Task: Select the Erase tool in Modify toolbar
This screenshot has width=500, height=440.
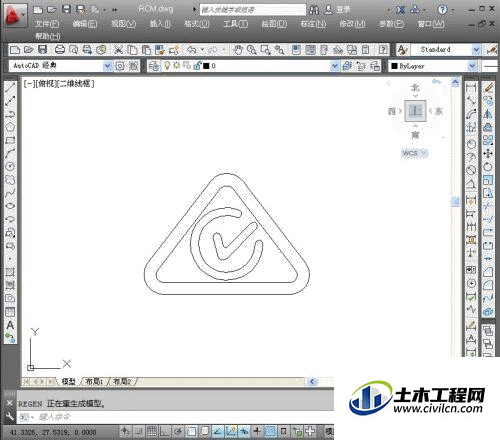Action: click(488, 88)
